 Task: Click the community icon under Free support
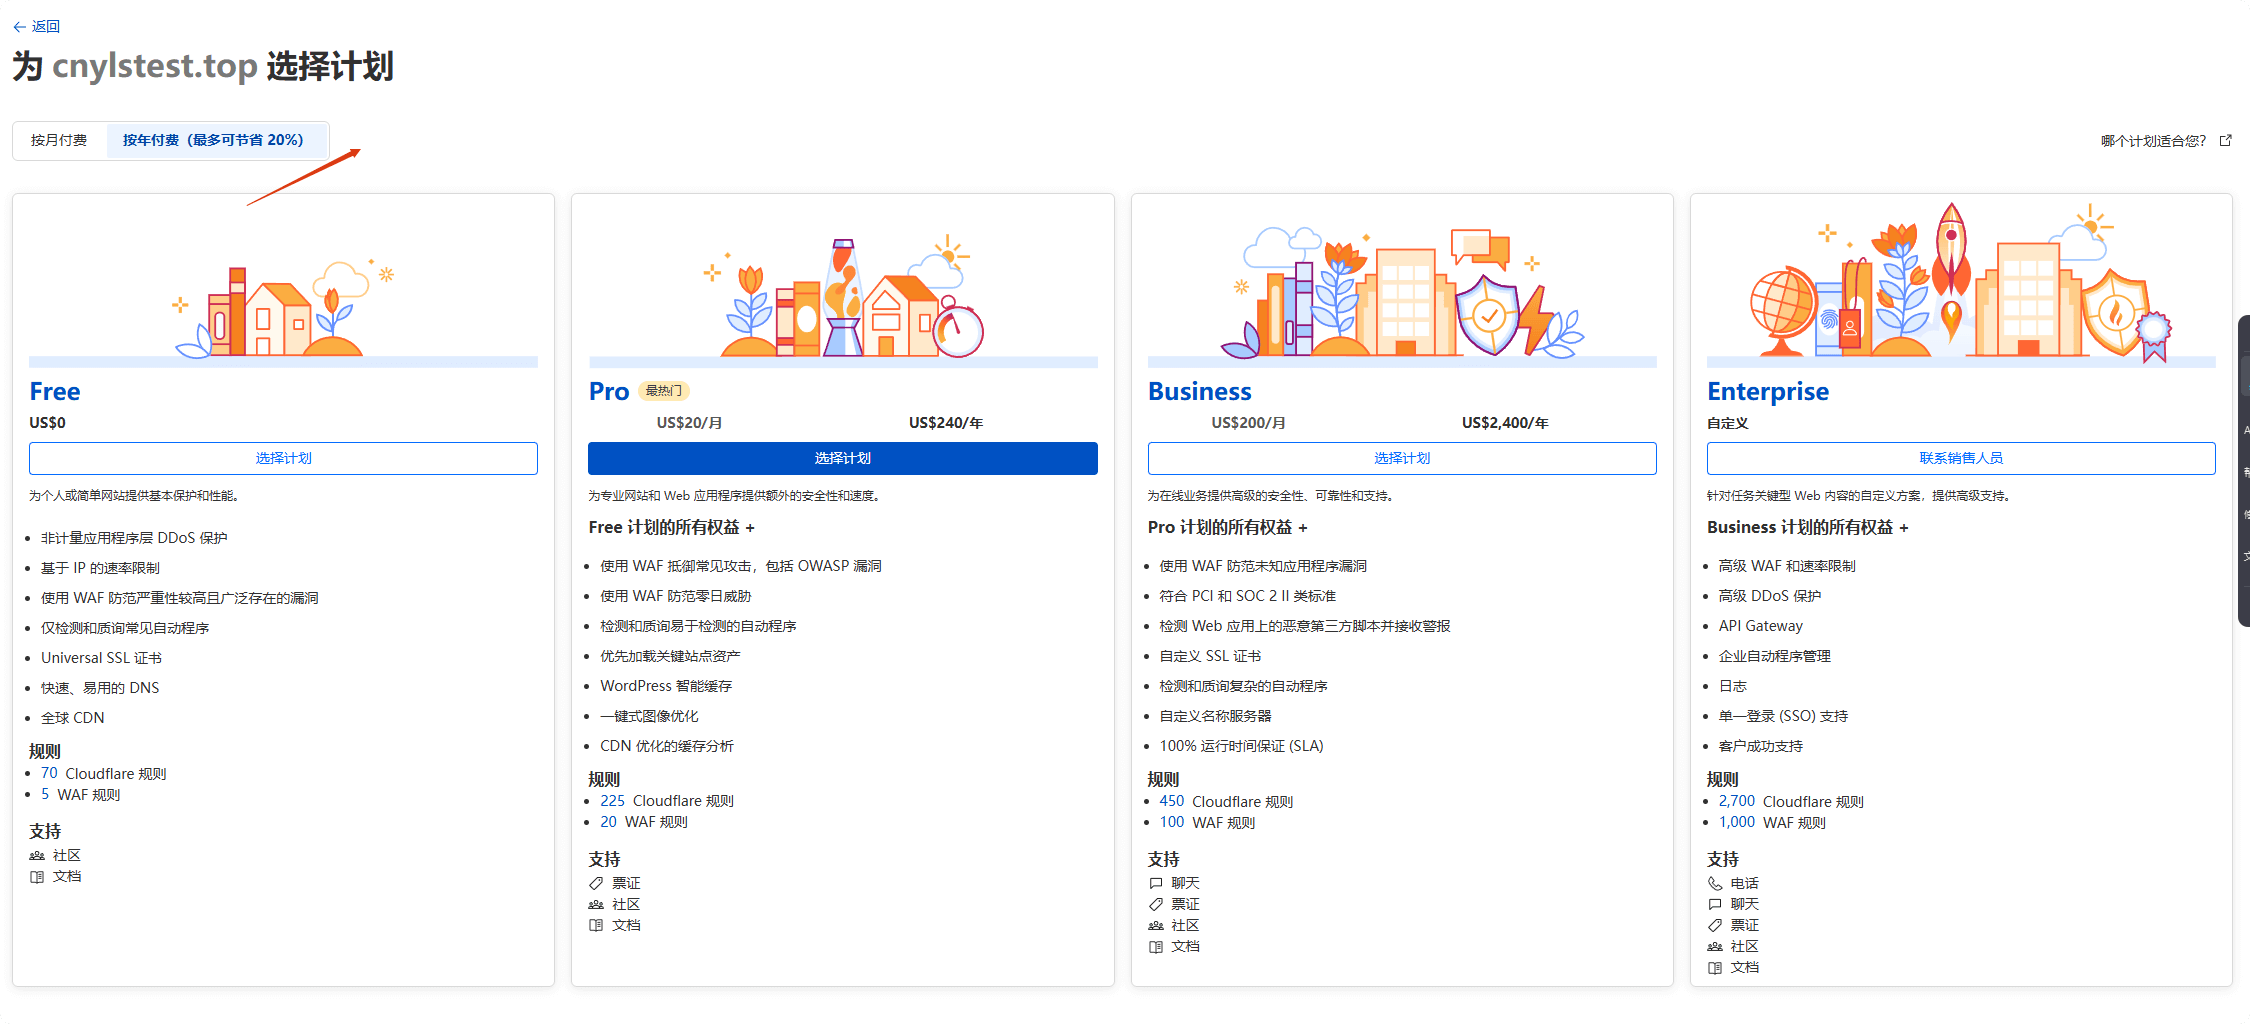click(37, 856)
